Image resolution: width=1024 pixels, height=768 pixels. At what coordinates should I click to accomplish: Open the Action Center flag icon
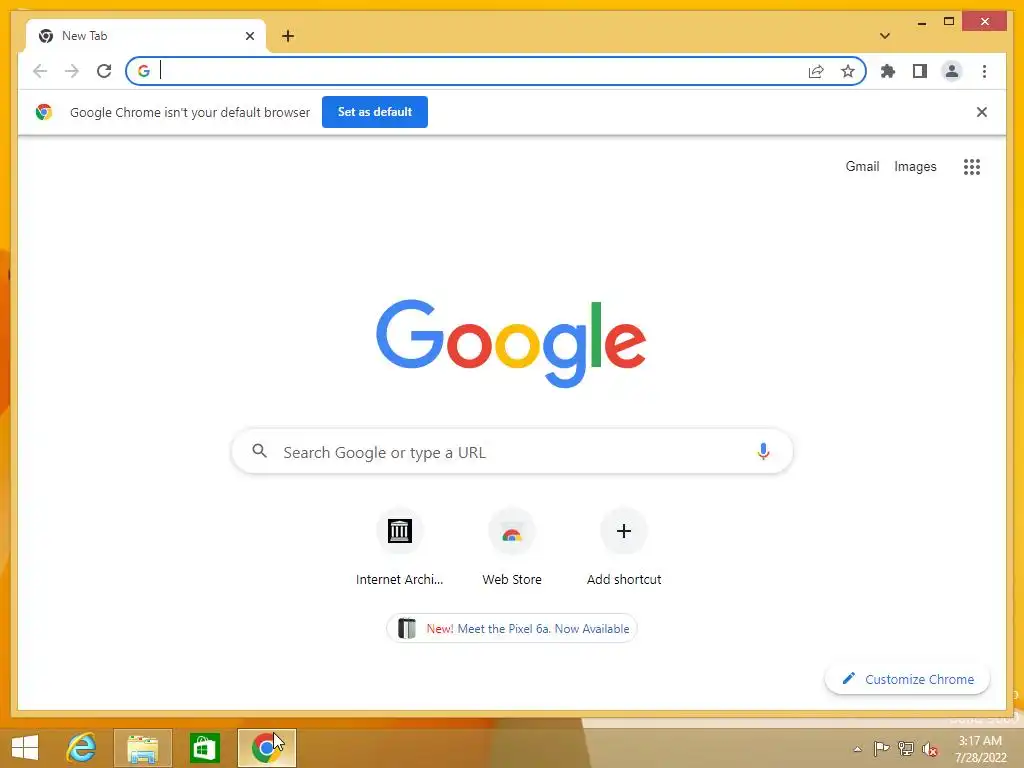point(881,749)
